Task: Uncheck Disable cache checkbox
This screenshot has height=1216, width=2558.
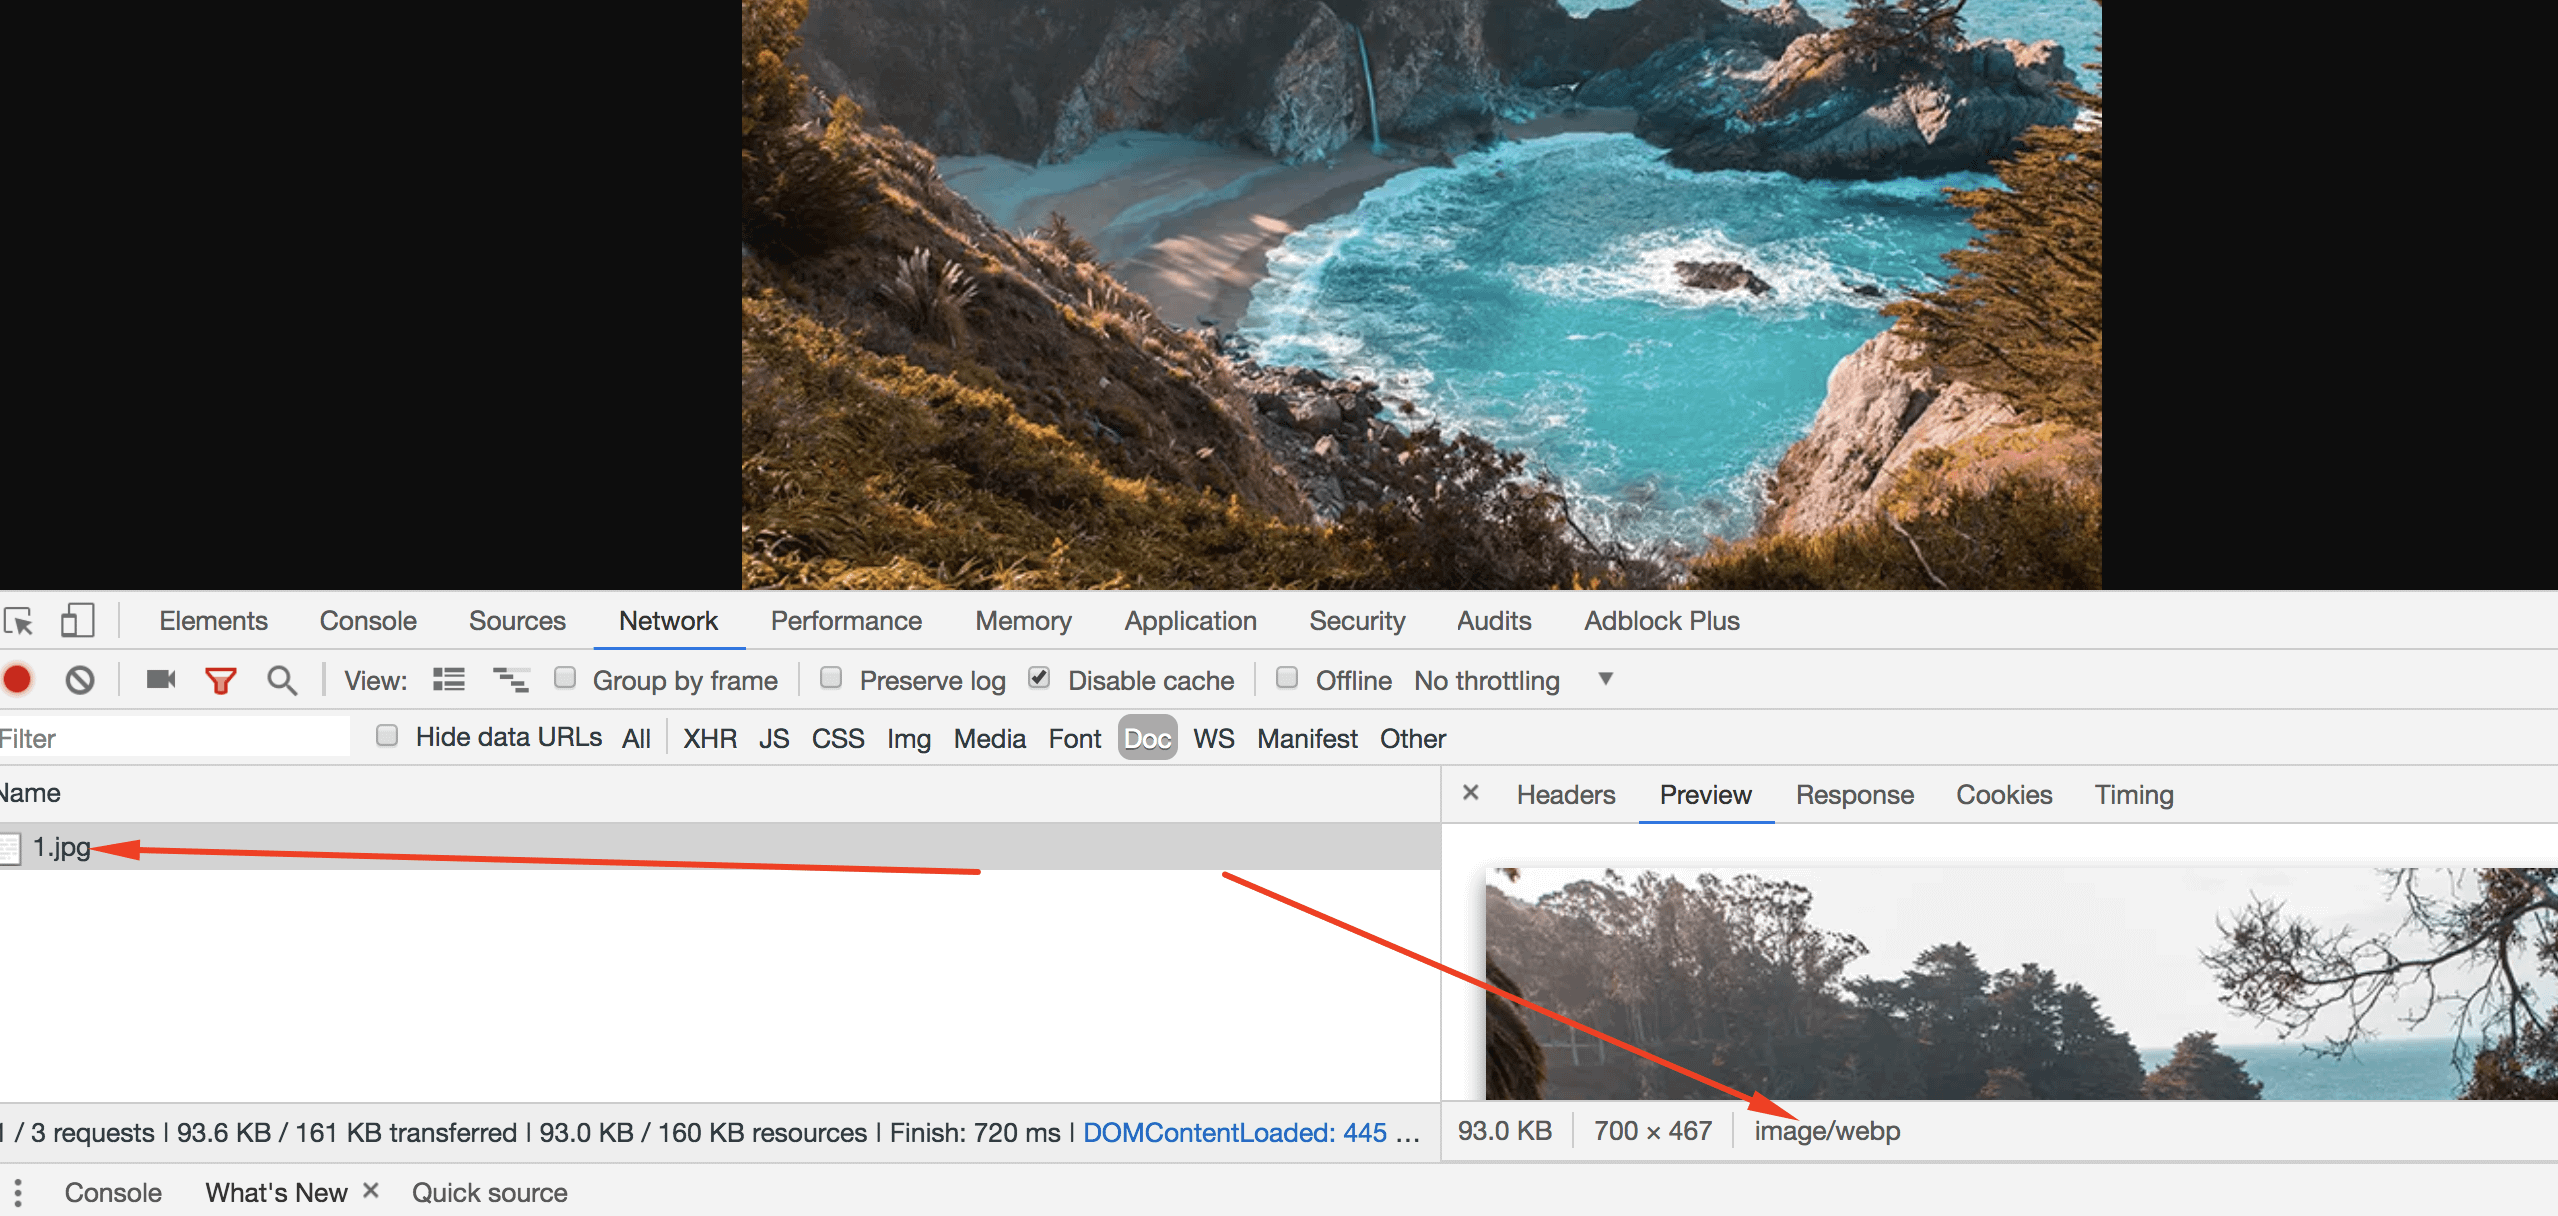Action: point(1040,678)
